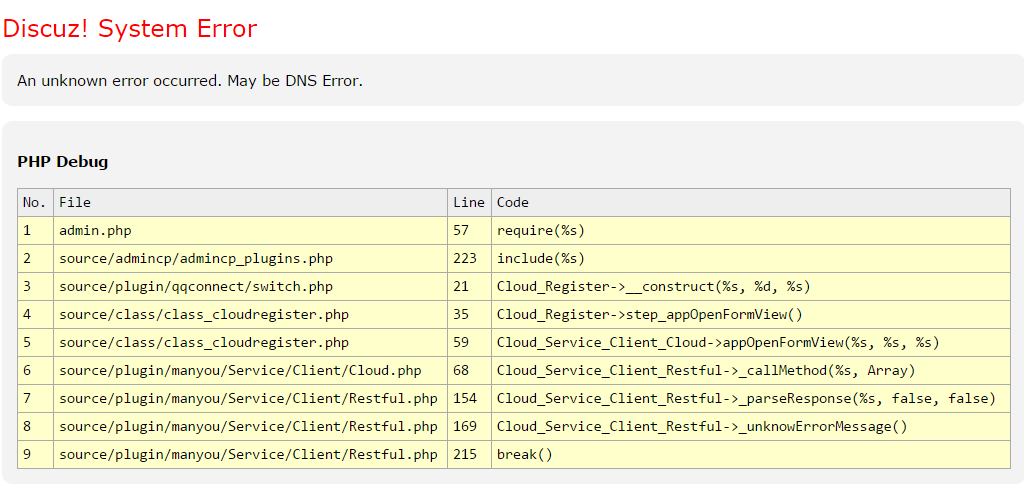
Task: Select the Cloud_Register->__construct code cell
Action: click(x=653, y=286)
